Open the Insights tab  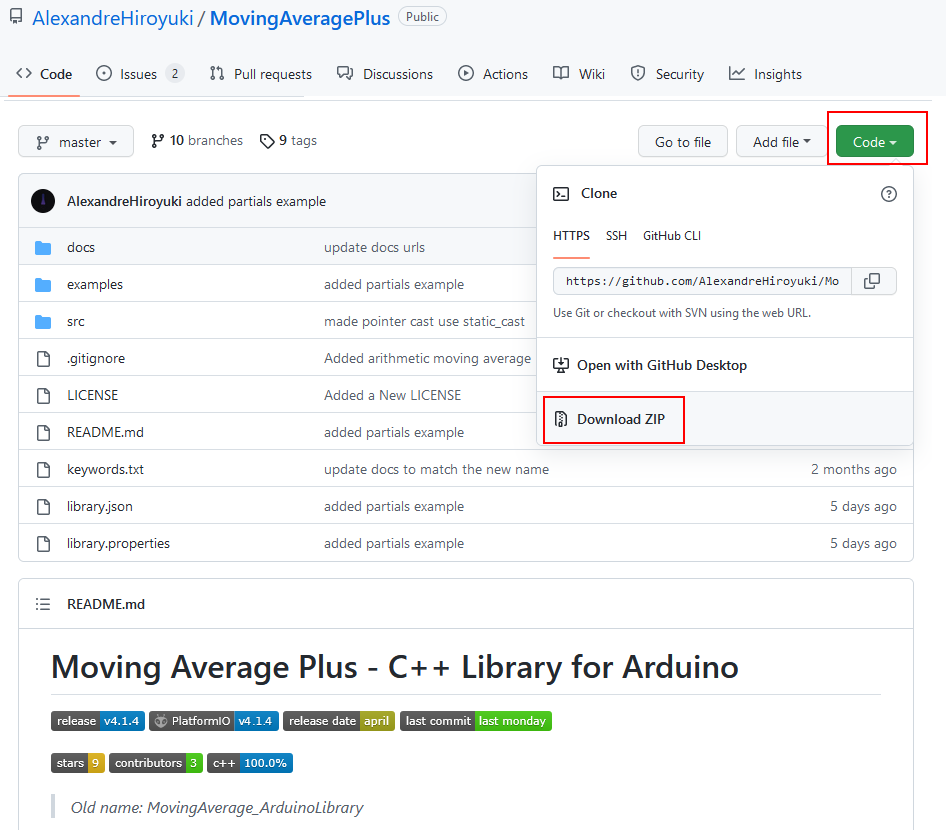[765, 74]
